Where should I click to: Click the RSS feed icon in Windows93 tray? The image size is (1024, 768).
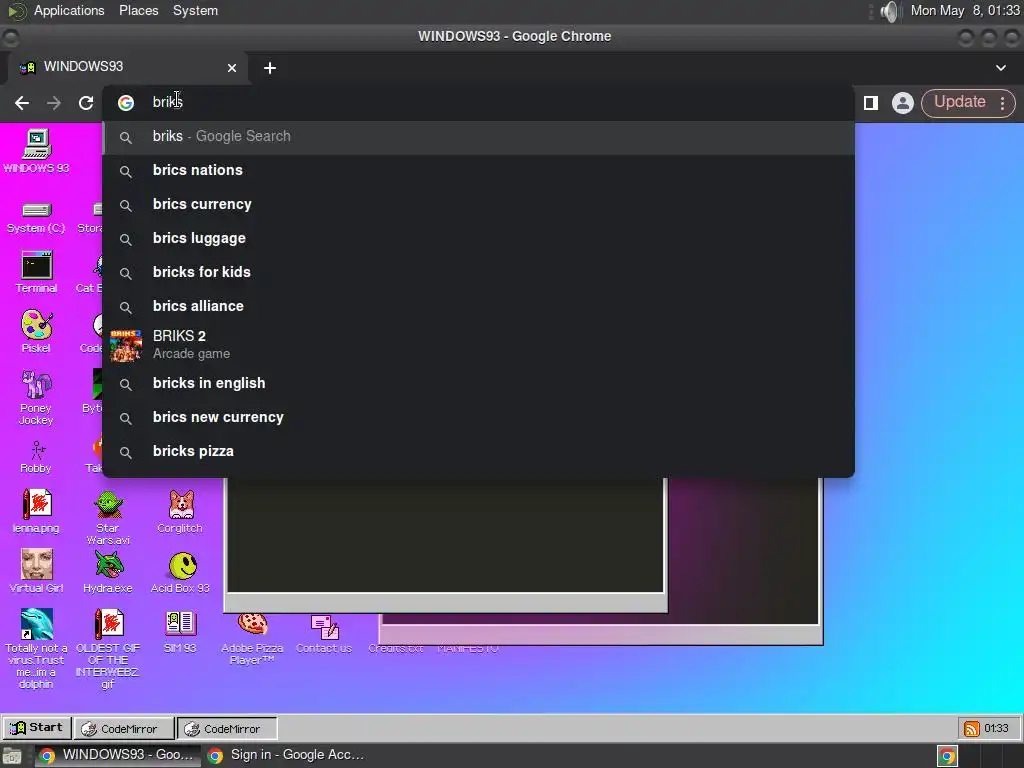pos(972,728)
